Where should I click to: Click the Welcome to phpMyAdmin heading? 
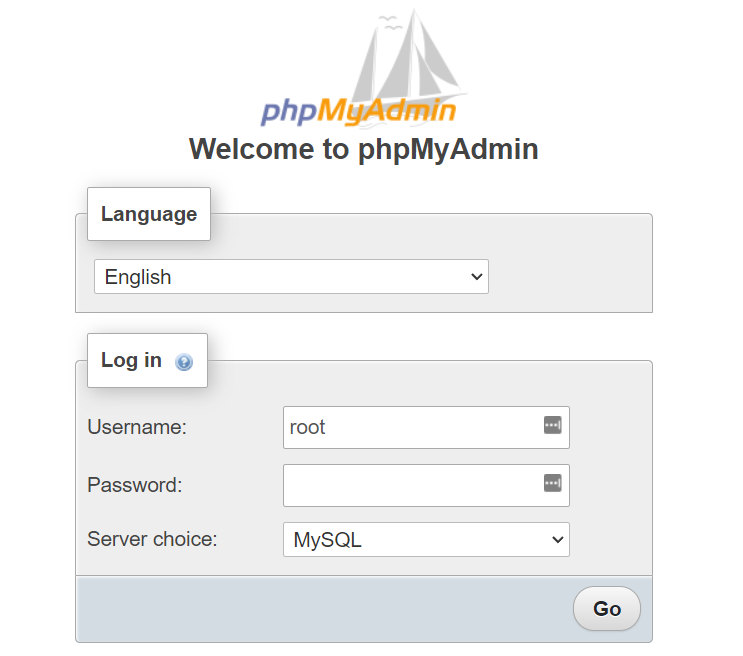coord(364,149)
